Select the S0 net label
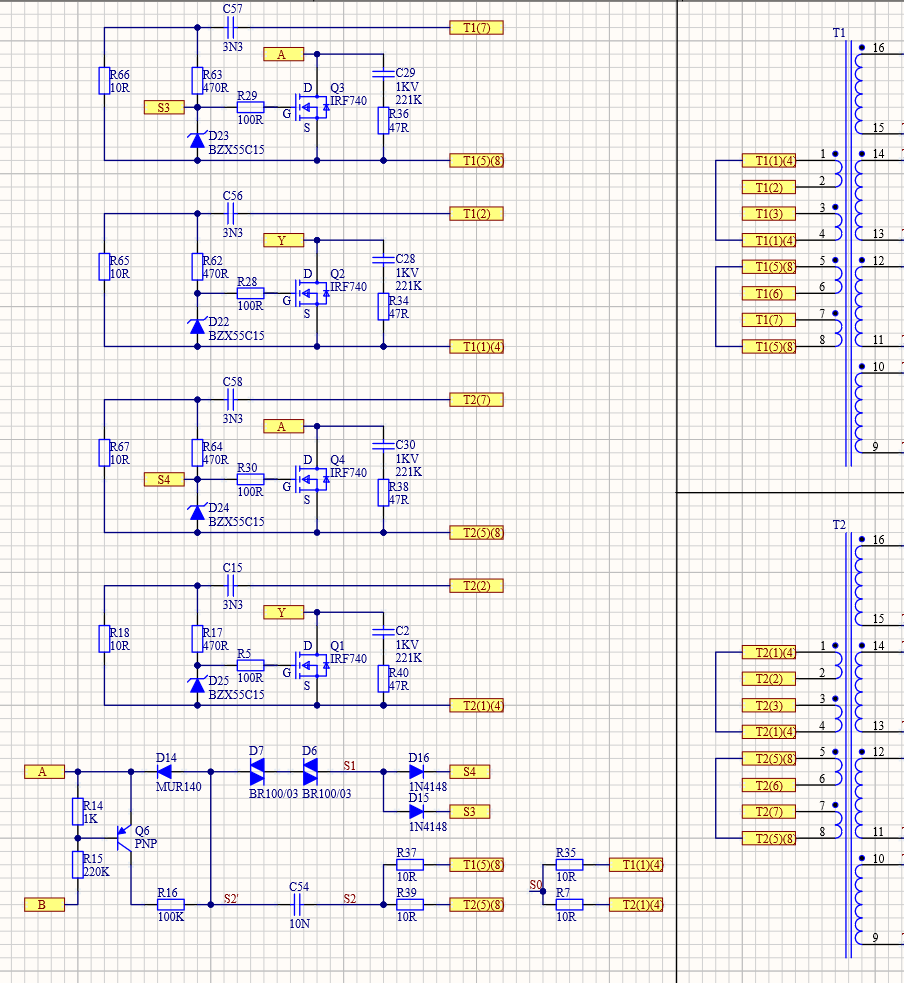The height and width of the screenshot is (983, 904). point(536,885)
